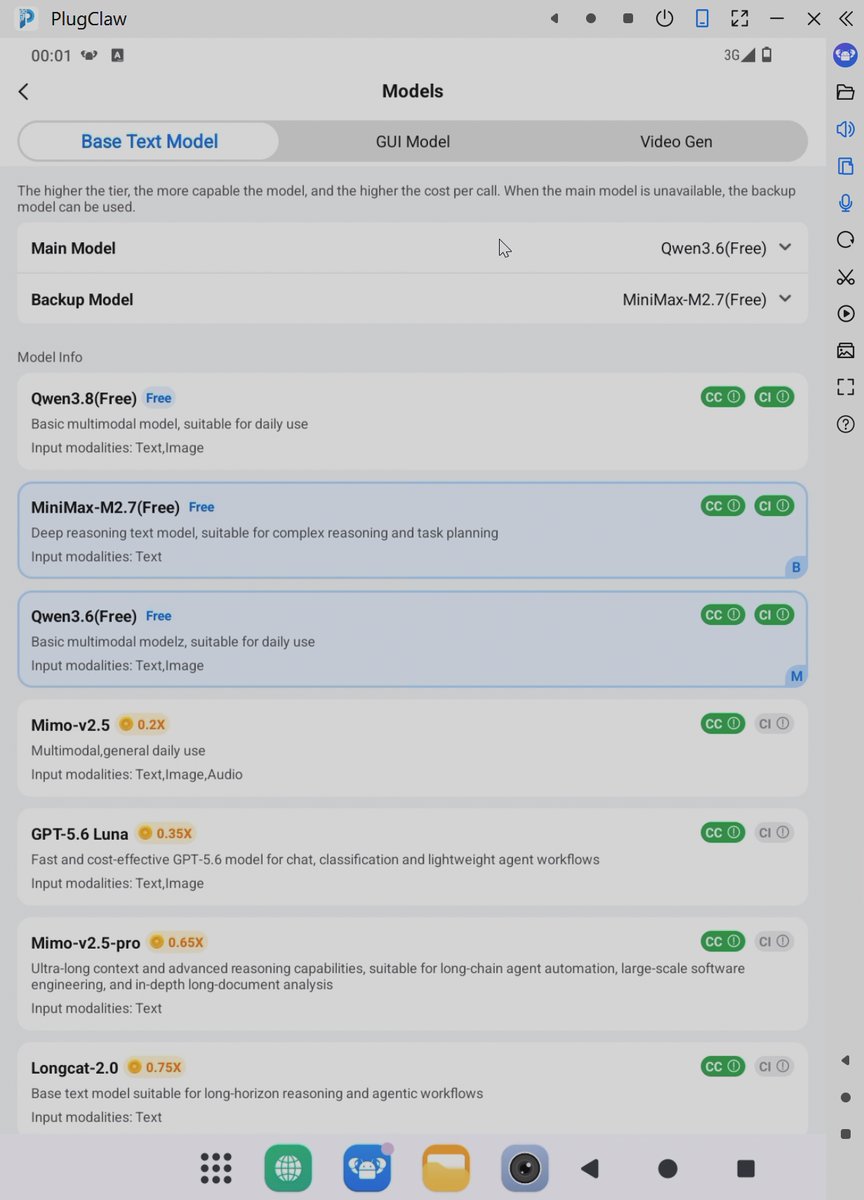Click greyed CI badge on GPT-5.6 Luna card

pos(774,832)
